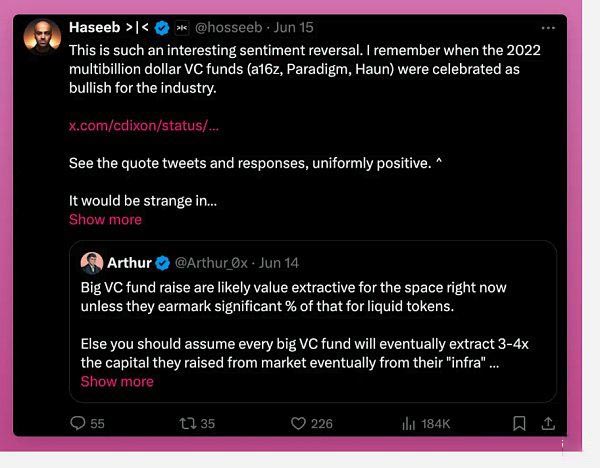Expand Arthur's quoted tweet Show more
600x468 pixels.
pos(117,382)
